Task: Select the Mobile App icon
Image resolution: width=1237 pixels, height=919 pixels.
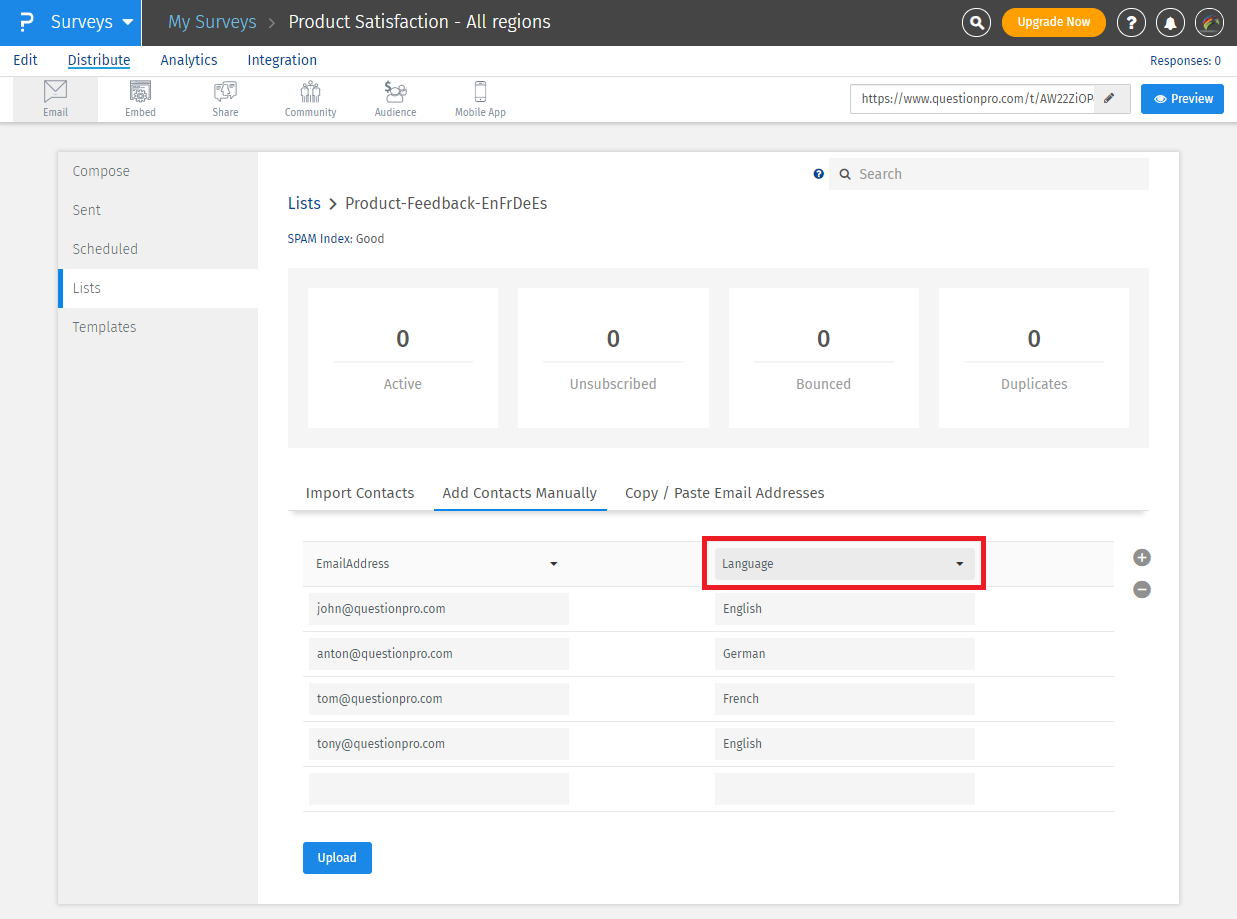Action: pyautogui.click(x=480, y=99)
